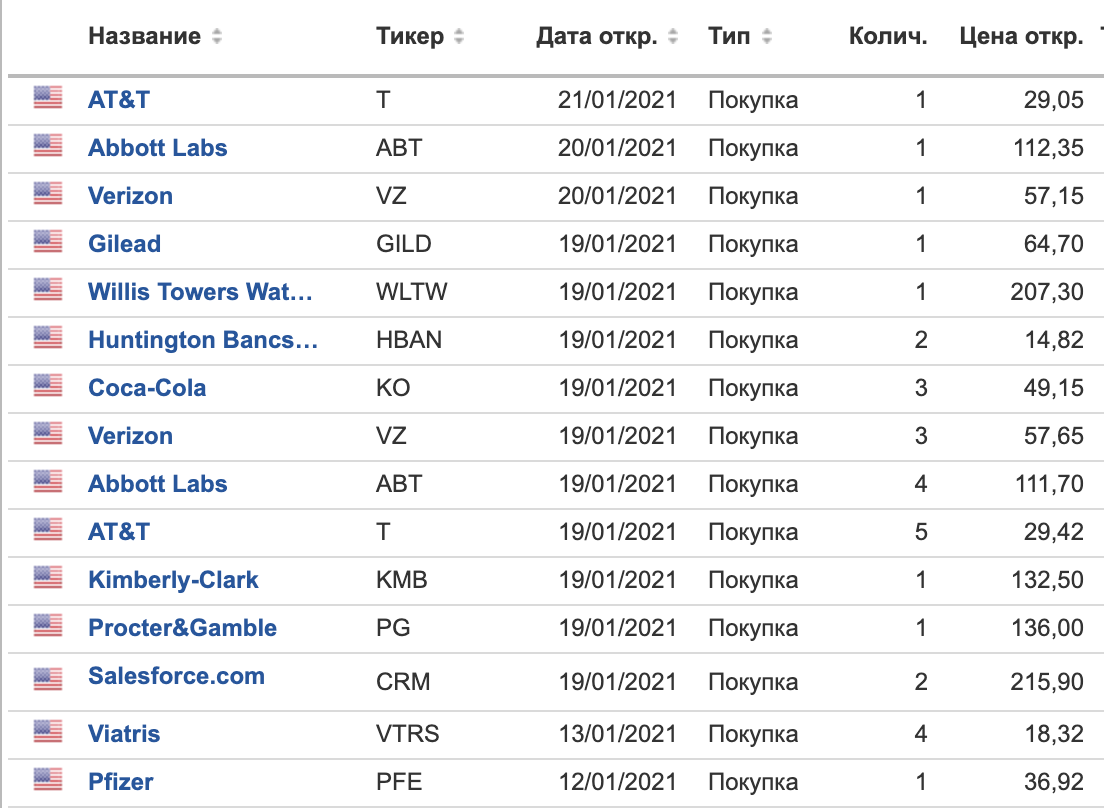Sort by Тип column arrows
Image resolution: width=1104 pixels, height=808 pixels.
767,37
